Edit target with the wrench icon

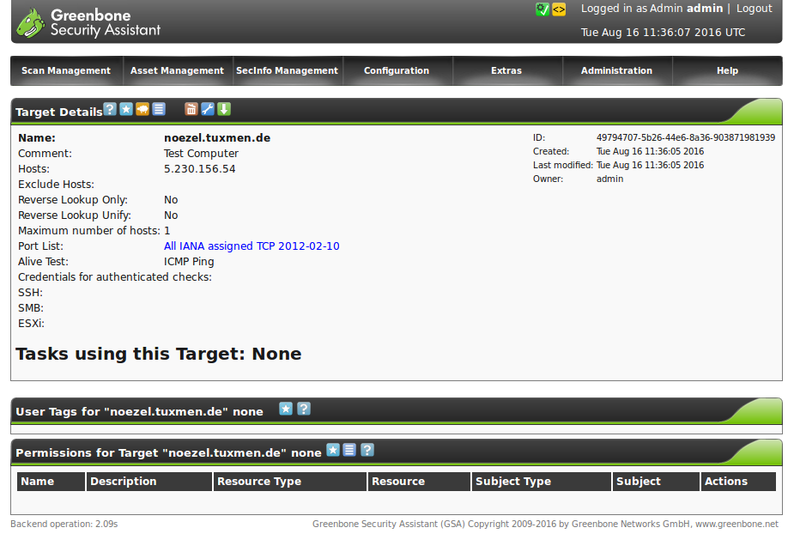point(207,109)
